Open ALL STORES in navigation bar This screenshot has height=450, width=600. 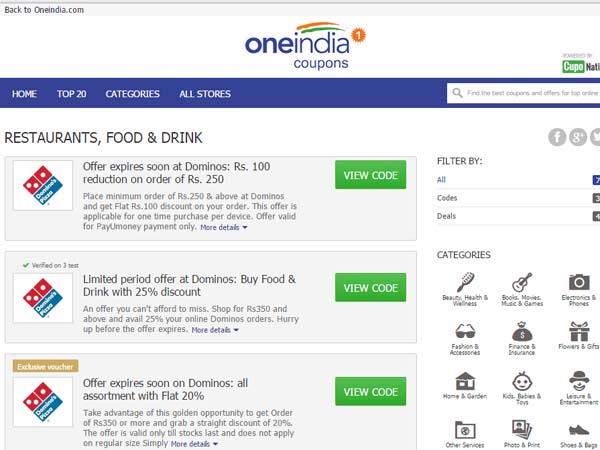point(205,94)
